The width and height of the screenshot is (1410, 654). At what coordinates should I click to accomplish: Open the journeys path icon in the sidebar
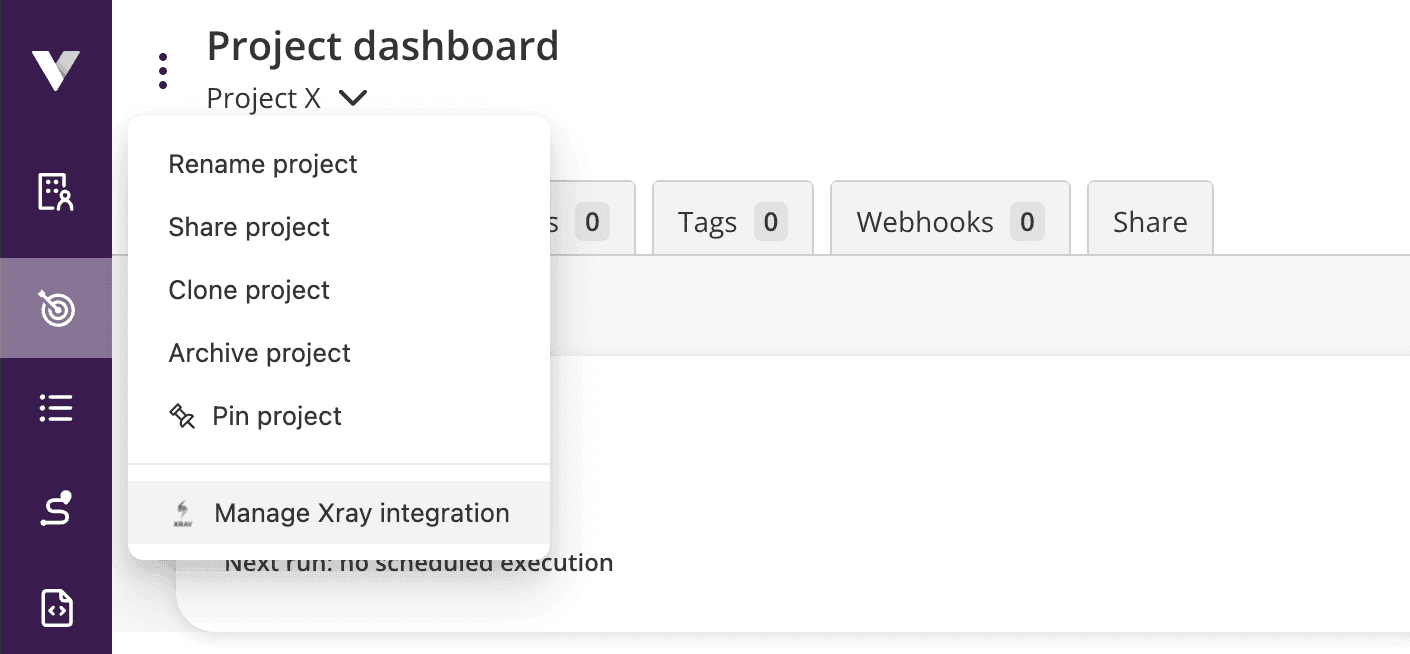pos(56,508)
